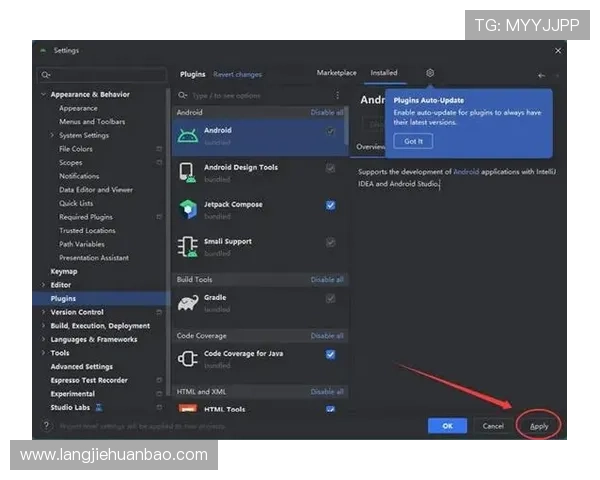
Task: Click the Android plugin robot icon
Action: [188, 136]
